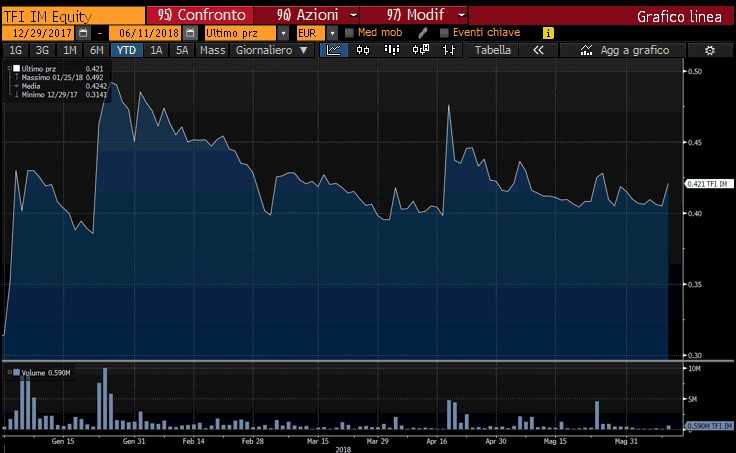
Task: Select the 5A time range tab
Action: [182, 50]
